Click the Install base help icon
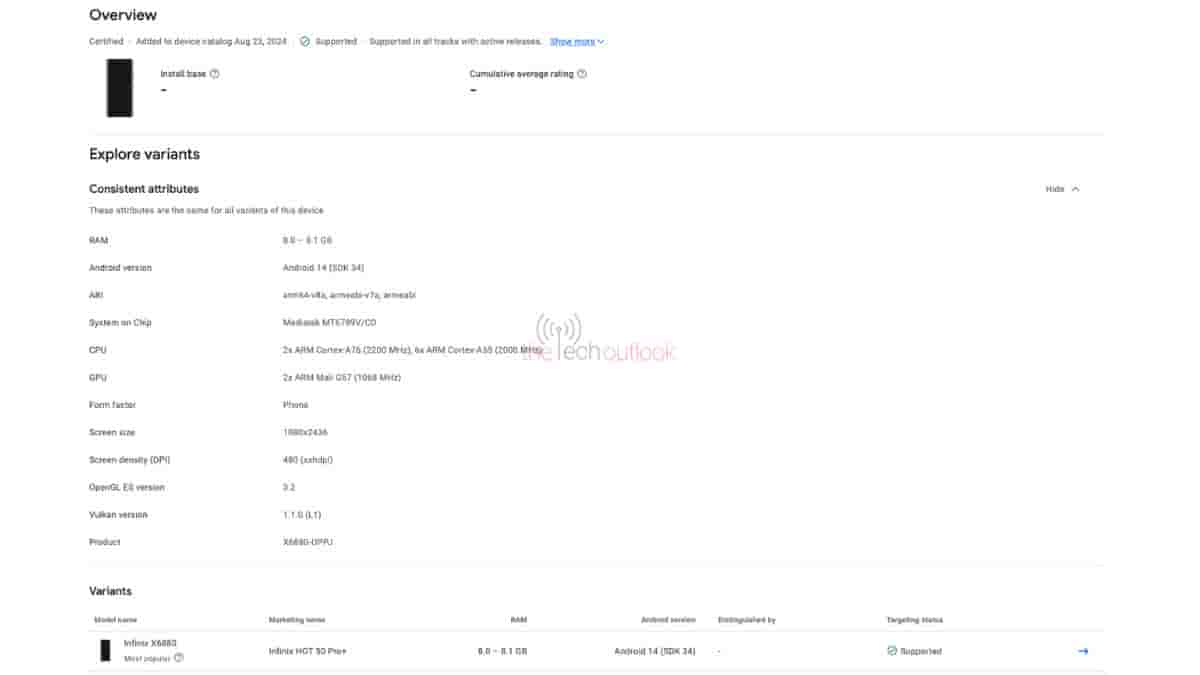 pos(215,74)
